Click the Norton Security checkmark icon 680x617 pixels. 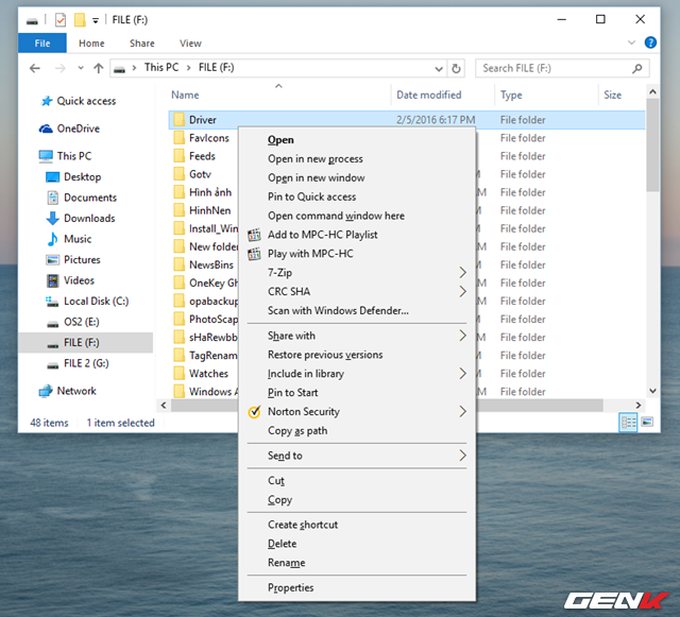tap(254, 411)
